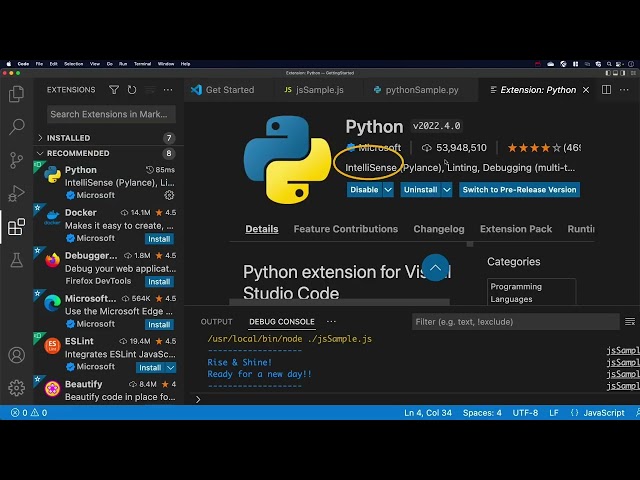
Task: Click the large Python logo
Action: (288, 160)
